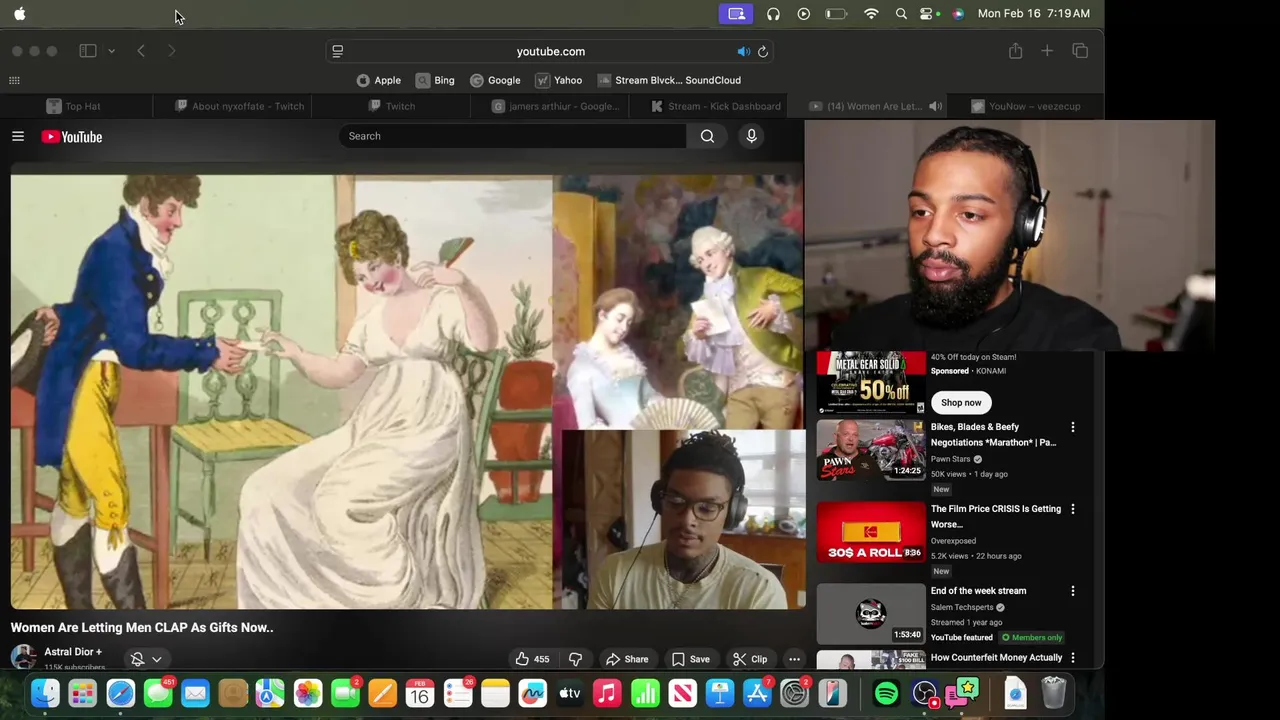Open a new Safari tab
The width and height of the screenshot is (1280, 720).
pyautogui.click(x=1047, y=51)
